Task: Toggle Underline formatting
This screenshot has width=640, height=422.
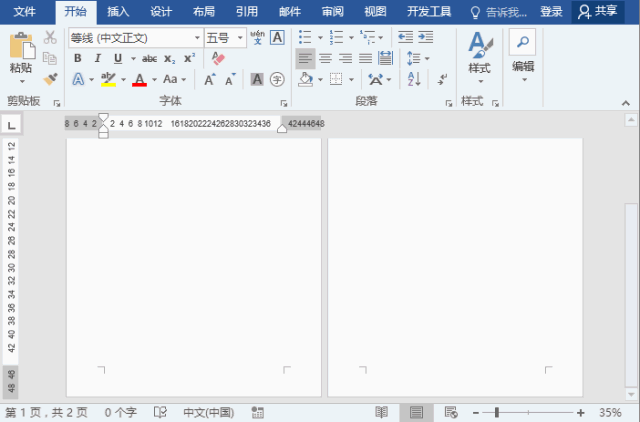Action: point(118,58)
